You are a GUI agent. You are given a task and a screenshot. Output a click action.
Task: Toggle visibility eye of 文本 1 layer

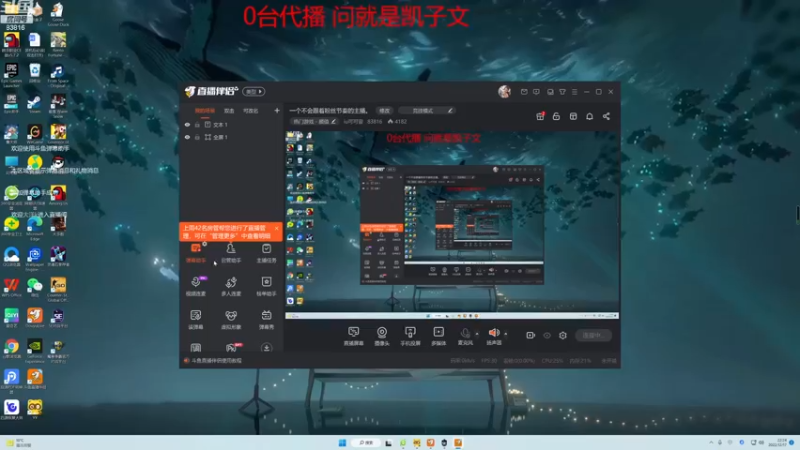187,124
